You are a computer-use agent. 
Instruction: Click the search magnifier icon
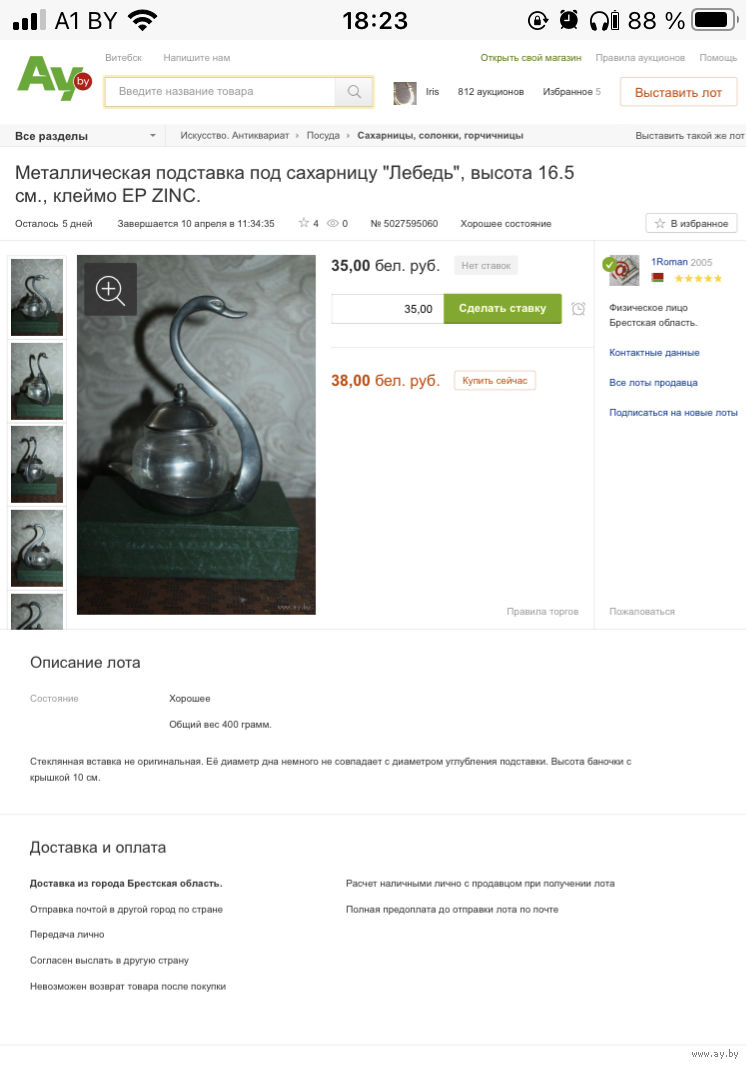click(354, 92)
